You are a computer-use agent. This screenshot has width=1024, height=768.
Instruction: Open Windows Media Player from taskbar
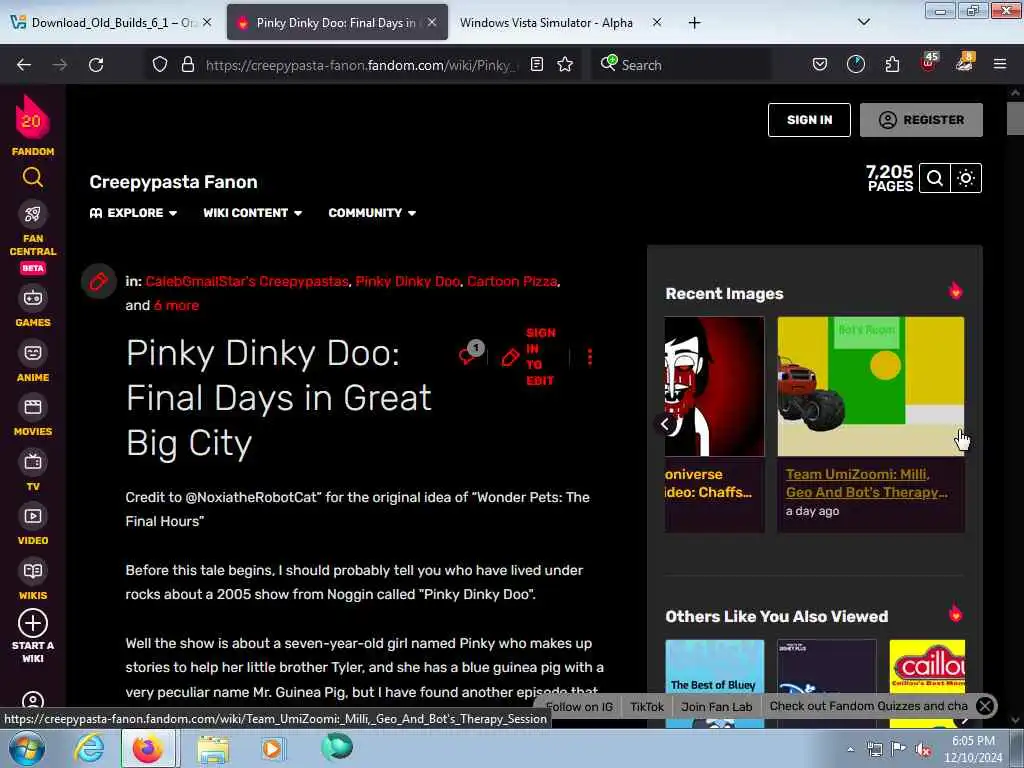coord(272,748)
